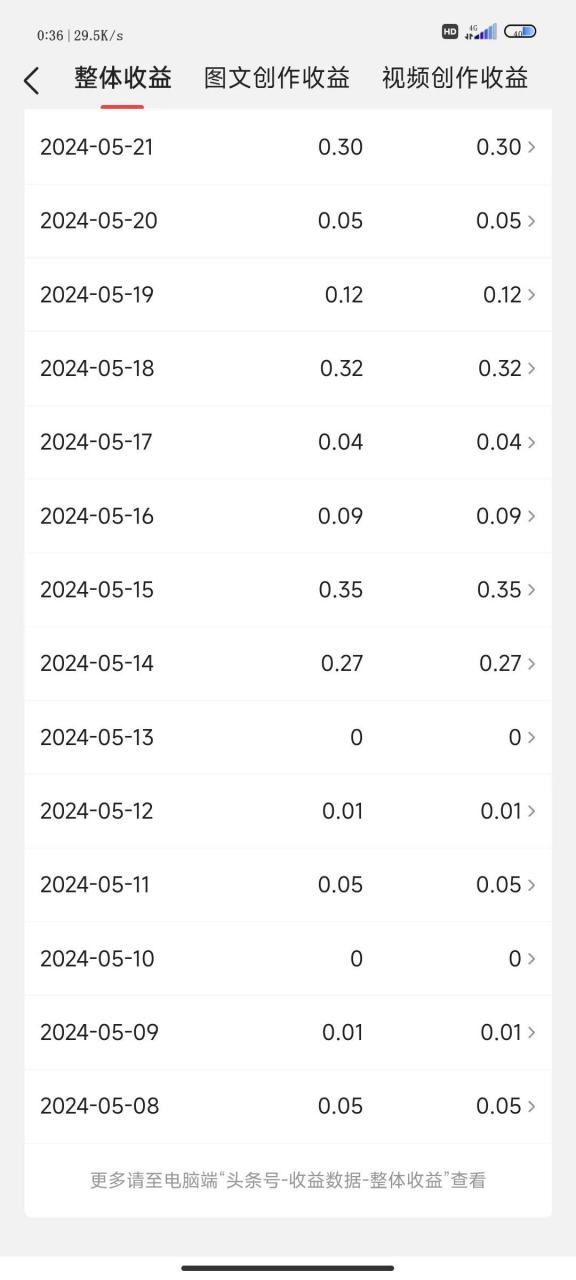Image resolution: width=576 pixels, height=1280 pixels.
Task: Open the 2024-05-20 earnings row
Action: click(288, 221)
